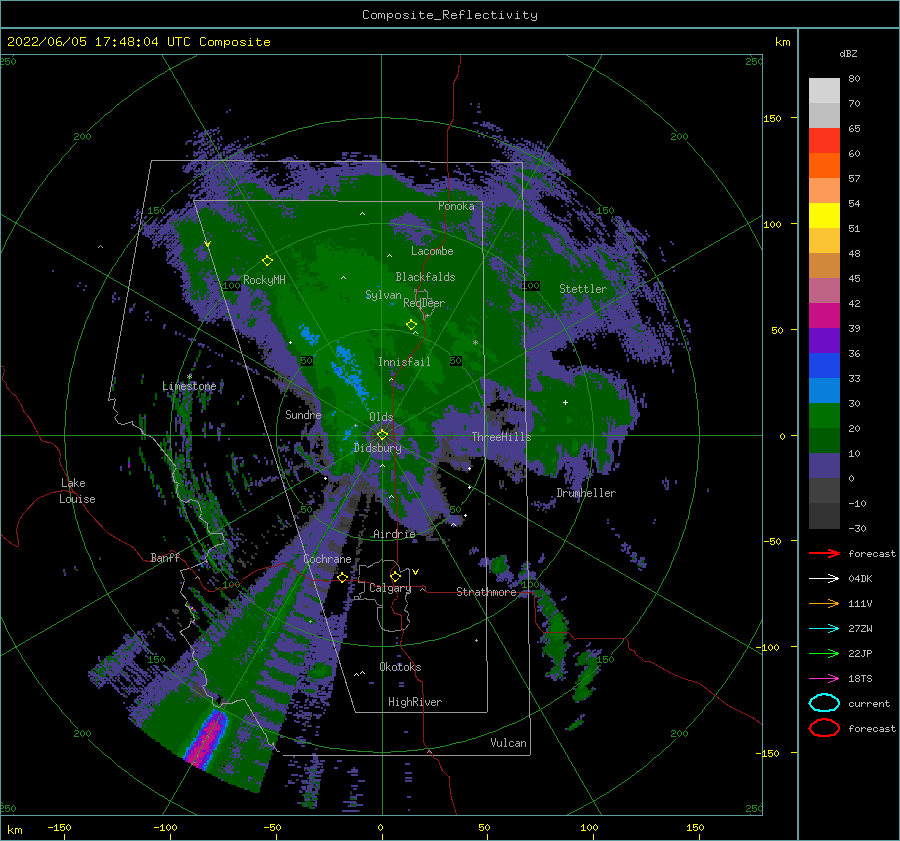Click the HighRiver label
Image resolution: width=900 pixels, height=841 pixels.
click(x=414, y=702)
